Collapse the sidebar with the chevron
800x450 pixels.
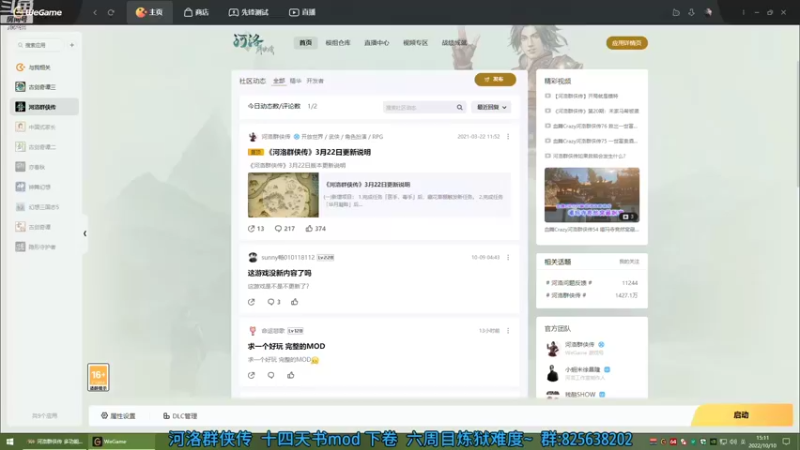click(85, 234)
